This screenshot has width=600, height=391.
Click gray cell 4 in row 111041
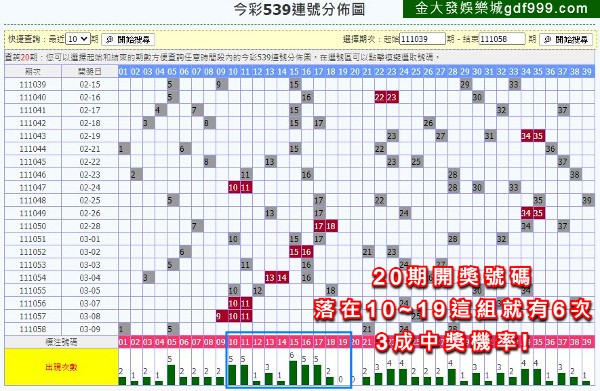click(x=160, y=110)
